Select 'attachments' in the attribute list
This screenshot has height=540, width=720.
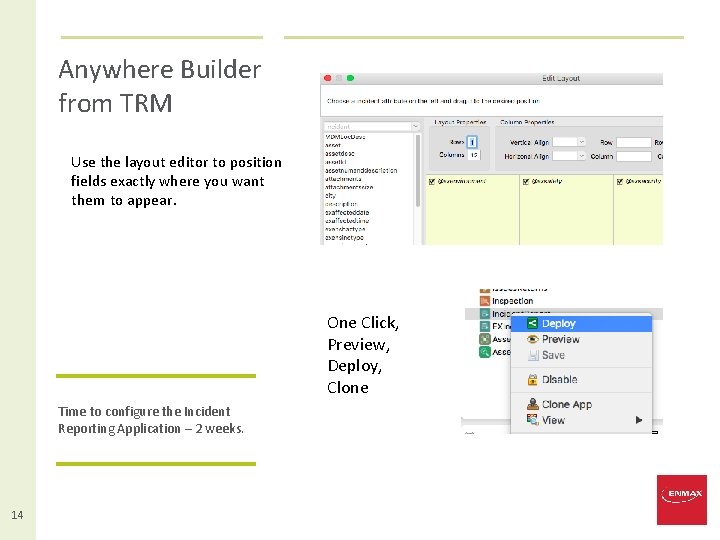pos(343,179)
